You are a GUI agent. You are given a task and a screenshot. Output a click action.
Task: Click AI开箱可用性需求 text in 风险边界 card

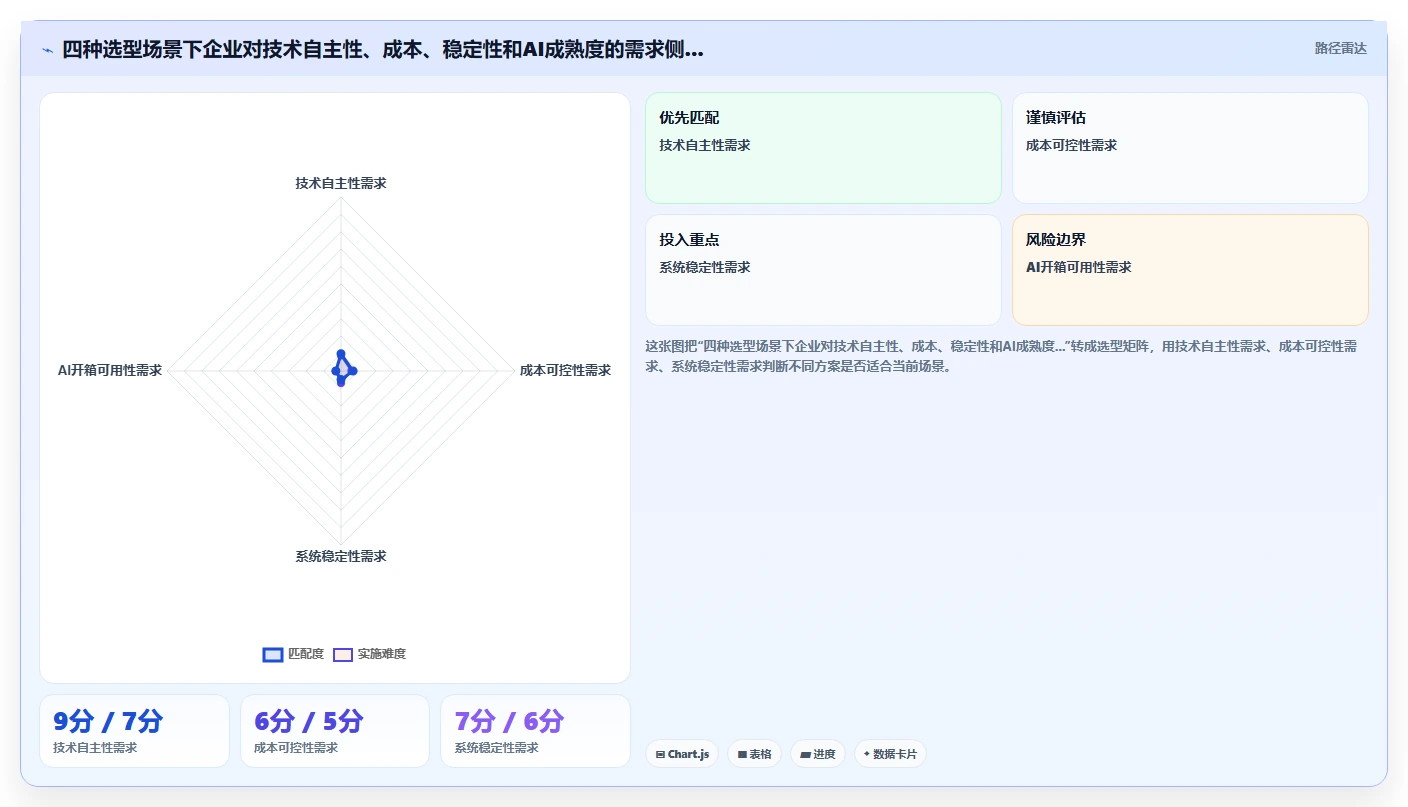click(x=1079, y=267)
